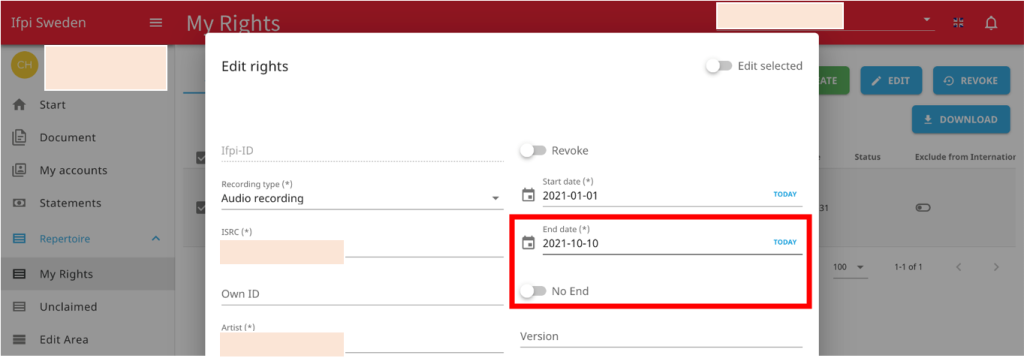Viewport: 1024px width, 364px height.
Task: Go to previous page arrow
Action: click(959, 267)
